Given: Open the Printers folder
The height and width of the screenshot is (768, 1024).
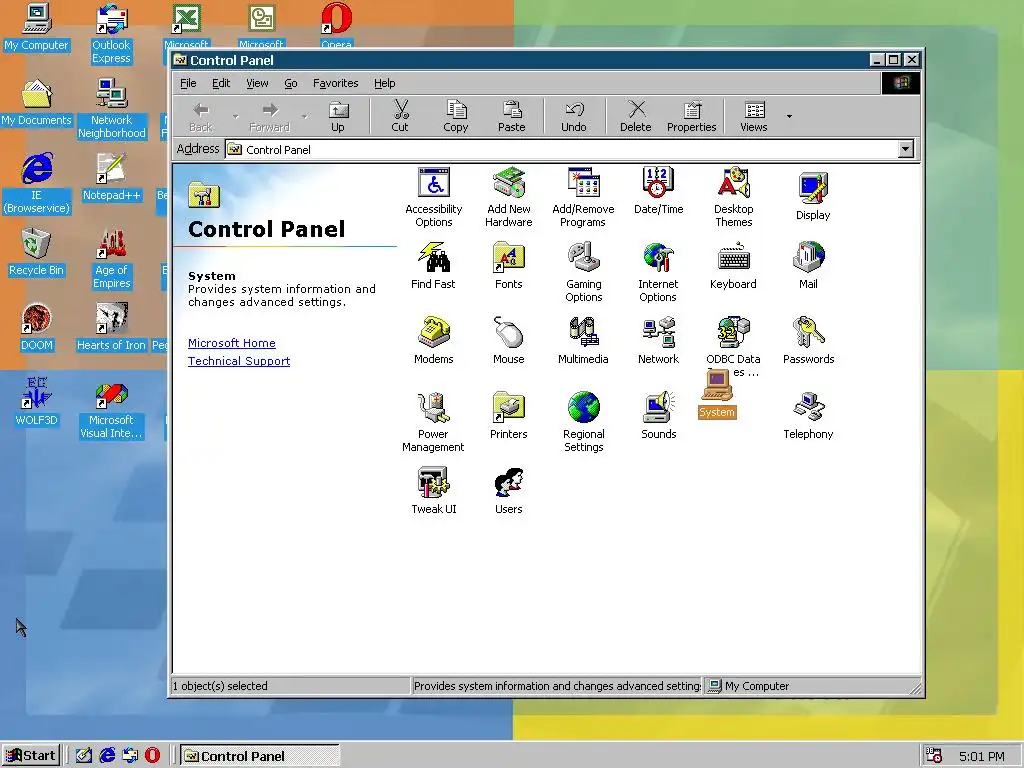Looking at the screenshot, I should coord(509,415).
